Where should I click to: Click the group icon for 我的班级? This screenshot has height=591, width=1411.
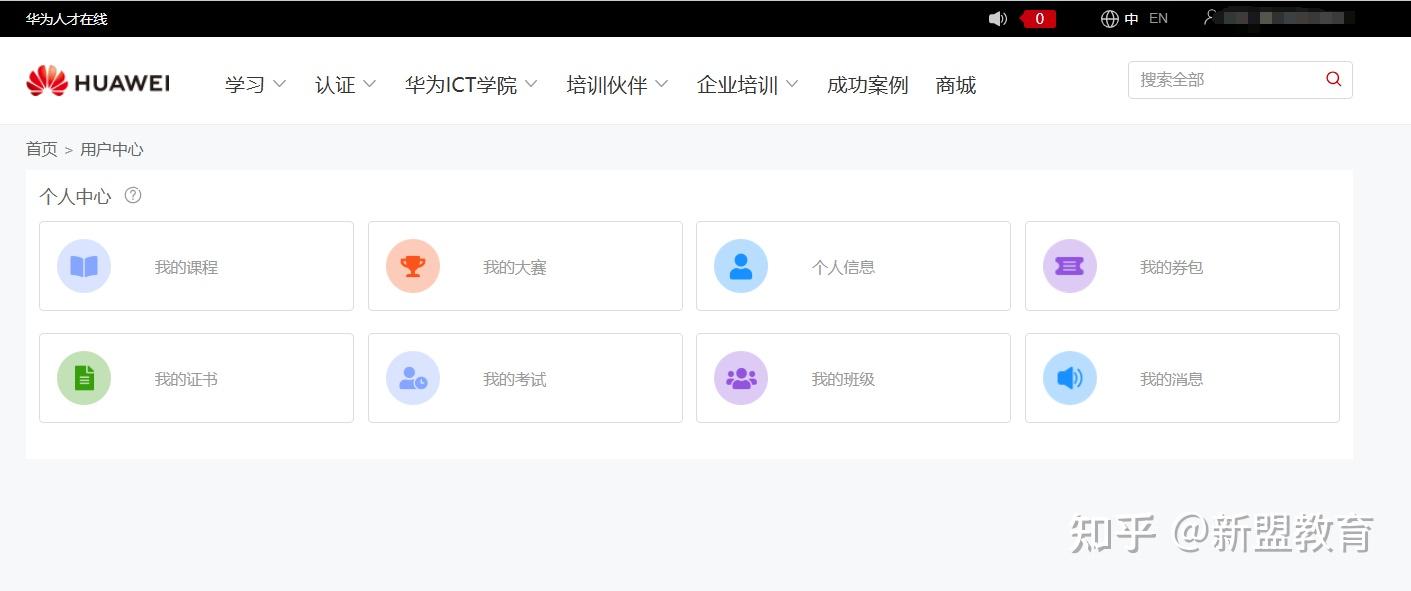(x=741, y=378)
